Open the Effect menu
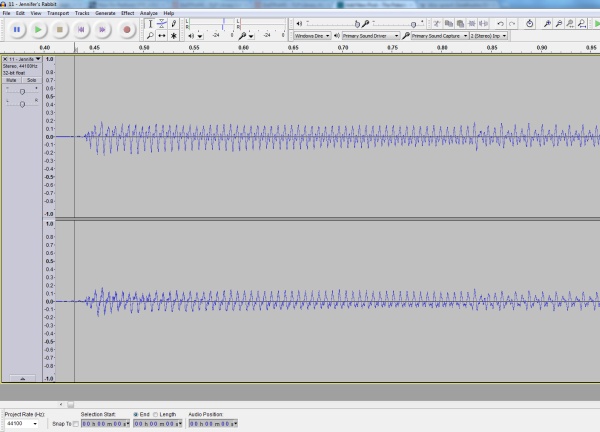This screenshot has width=600, height=432. coord(127,13)
